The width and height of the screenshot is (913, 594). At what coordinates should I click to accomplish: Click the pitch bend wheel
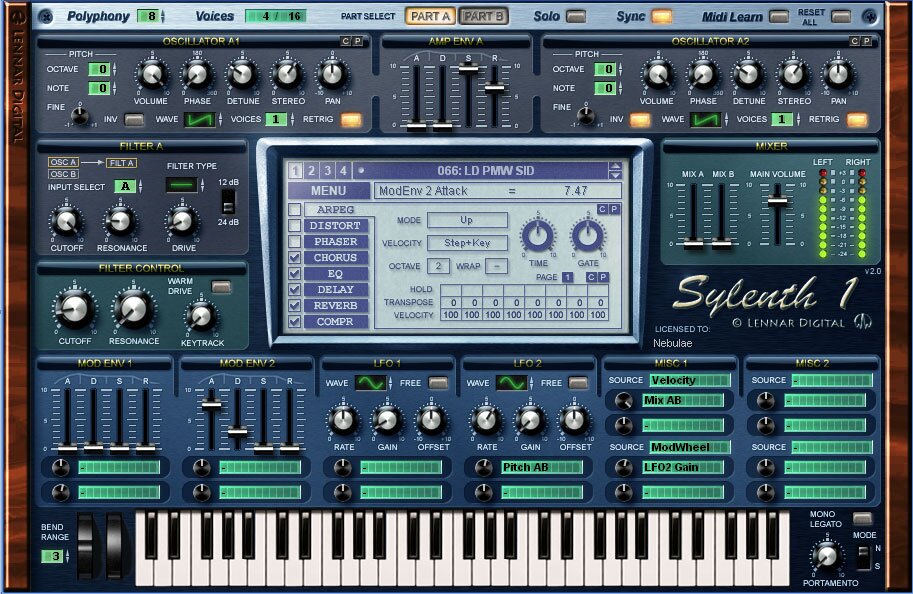pyautogui.click(x=87, y=544)
